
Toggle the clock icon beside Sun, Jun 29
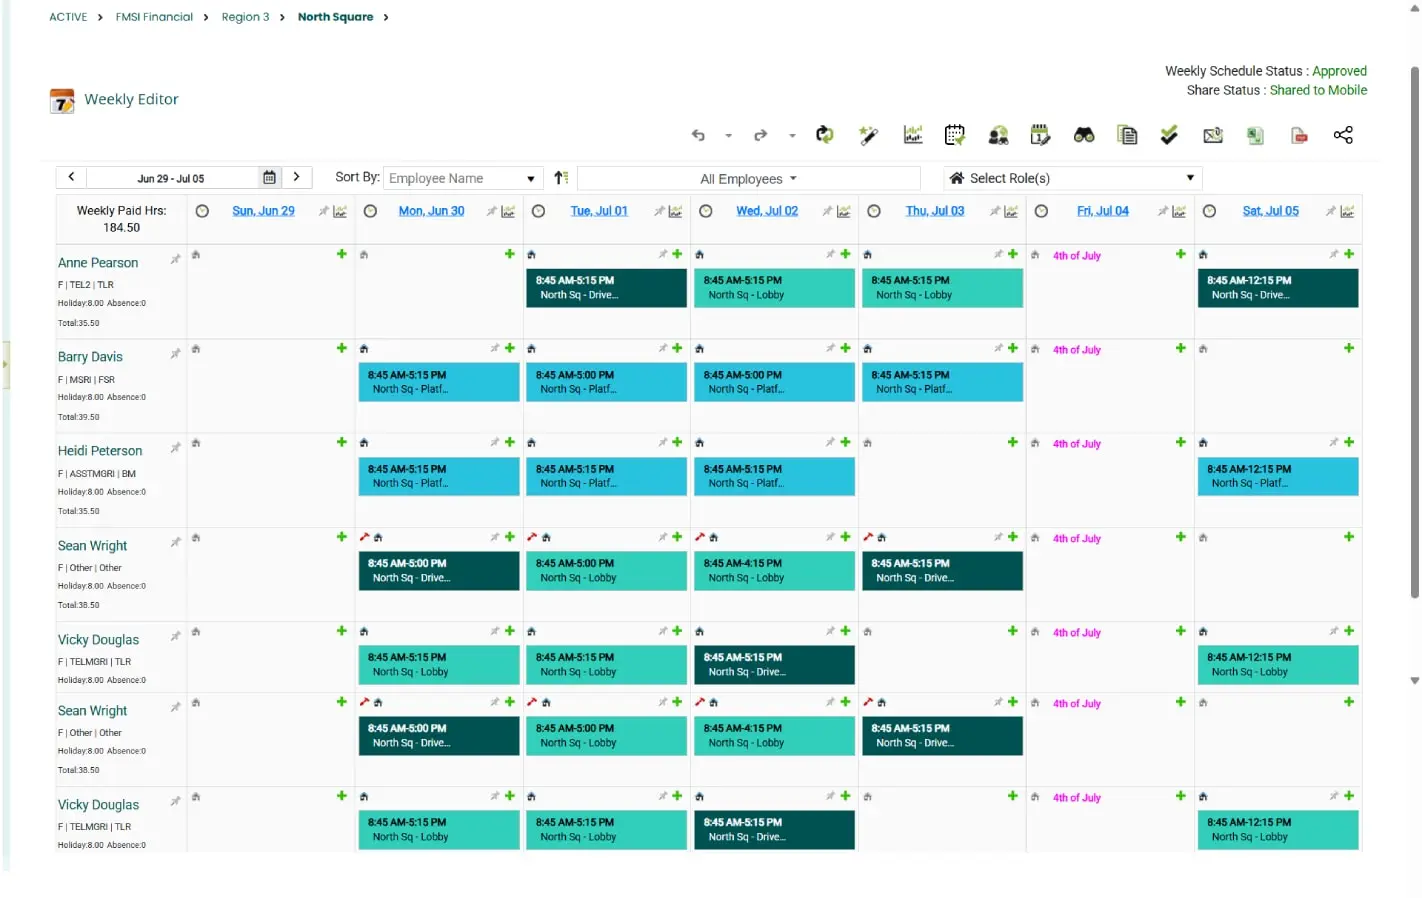(202, 211)
